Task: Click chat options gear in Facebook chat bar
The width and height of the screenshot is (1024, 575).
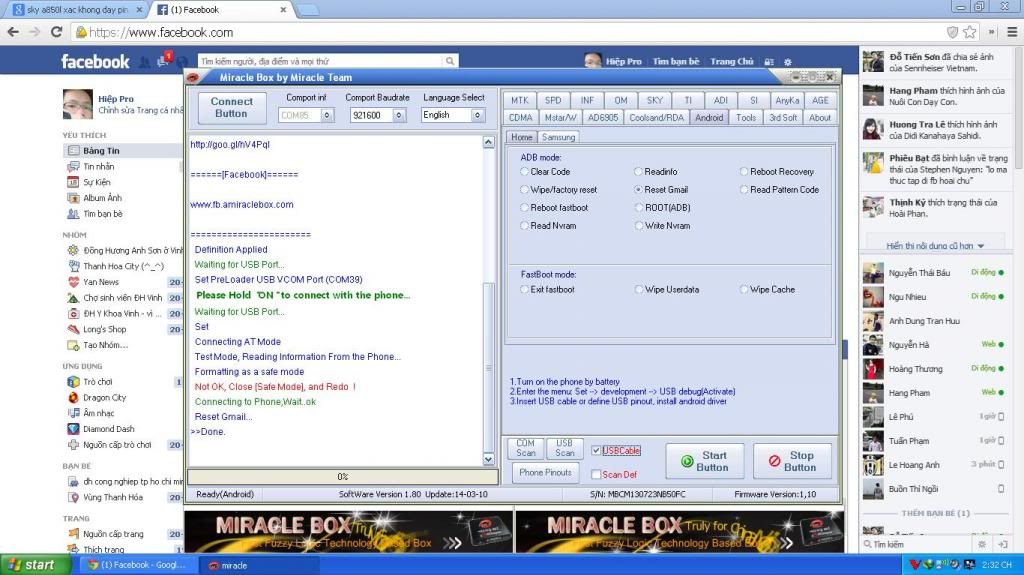Action: tap(982, 544)
